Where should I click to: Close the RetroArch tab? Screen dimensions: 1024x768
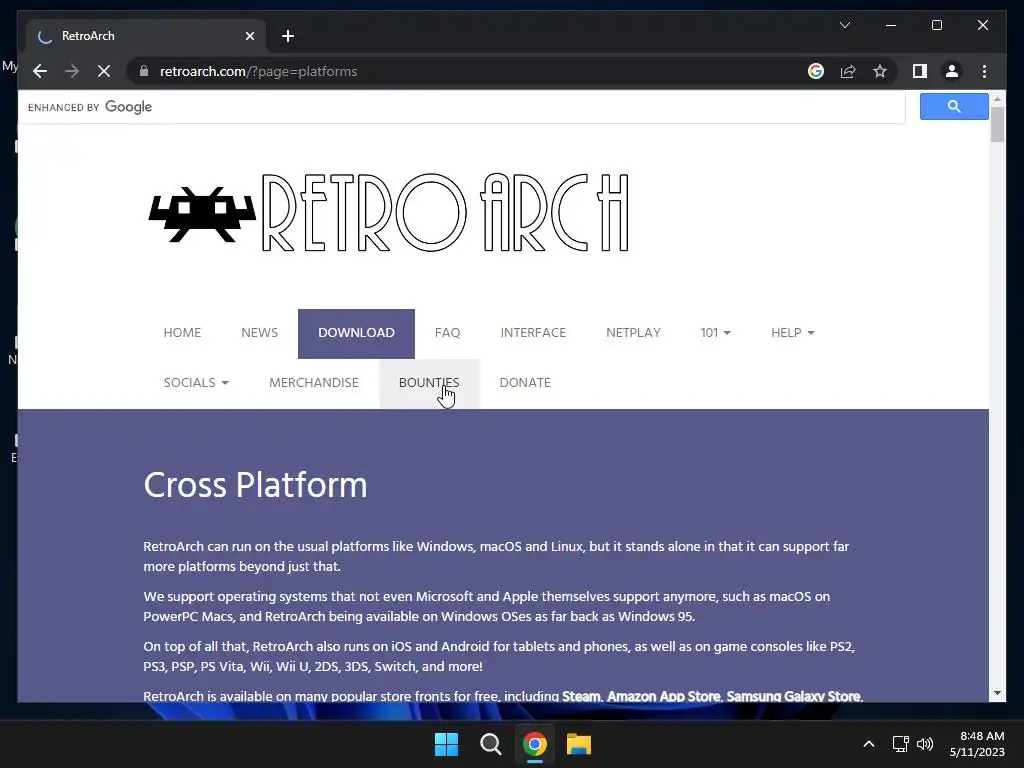[x=249, y=36]
